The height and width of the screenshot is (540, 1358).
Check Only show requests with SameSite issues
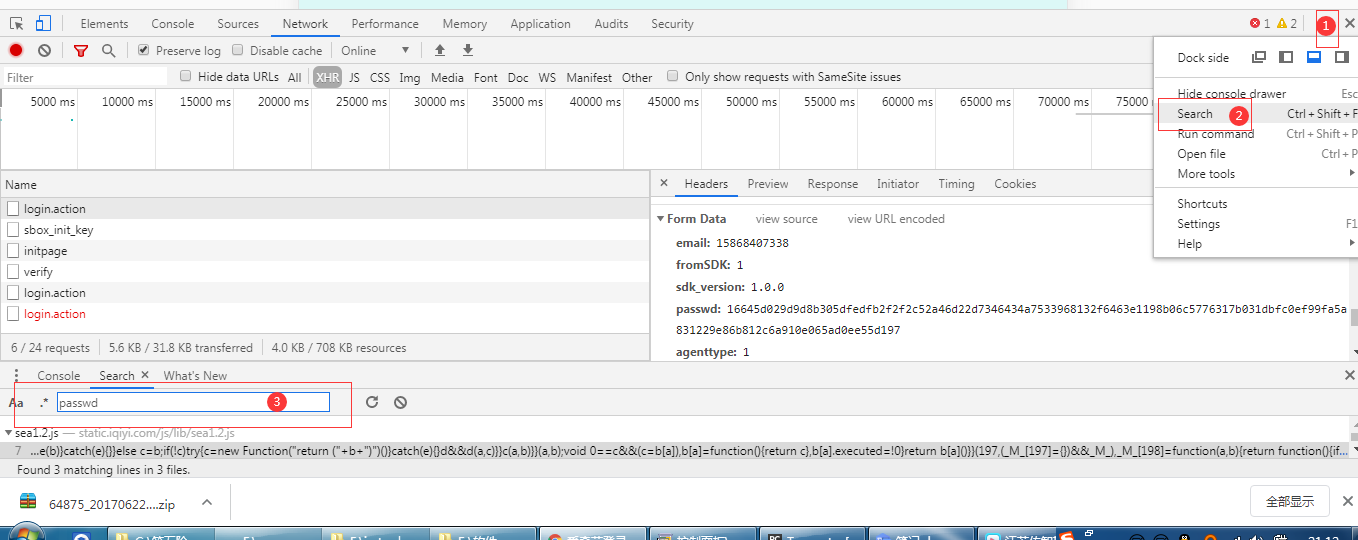pos(673,76)
